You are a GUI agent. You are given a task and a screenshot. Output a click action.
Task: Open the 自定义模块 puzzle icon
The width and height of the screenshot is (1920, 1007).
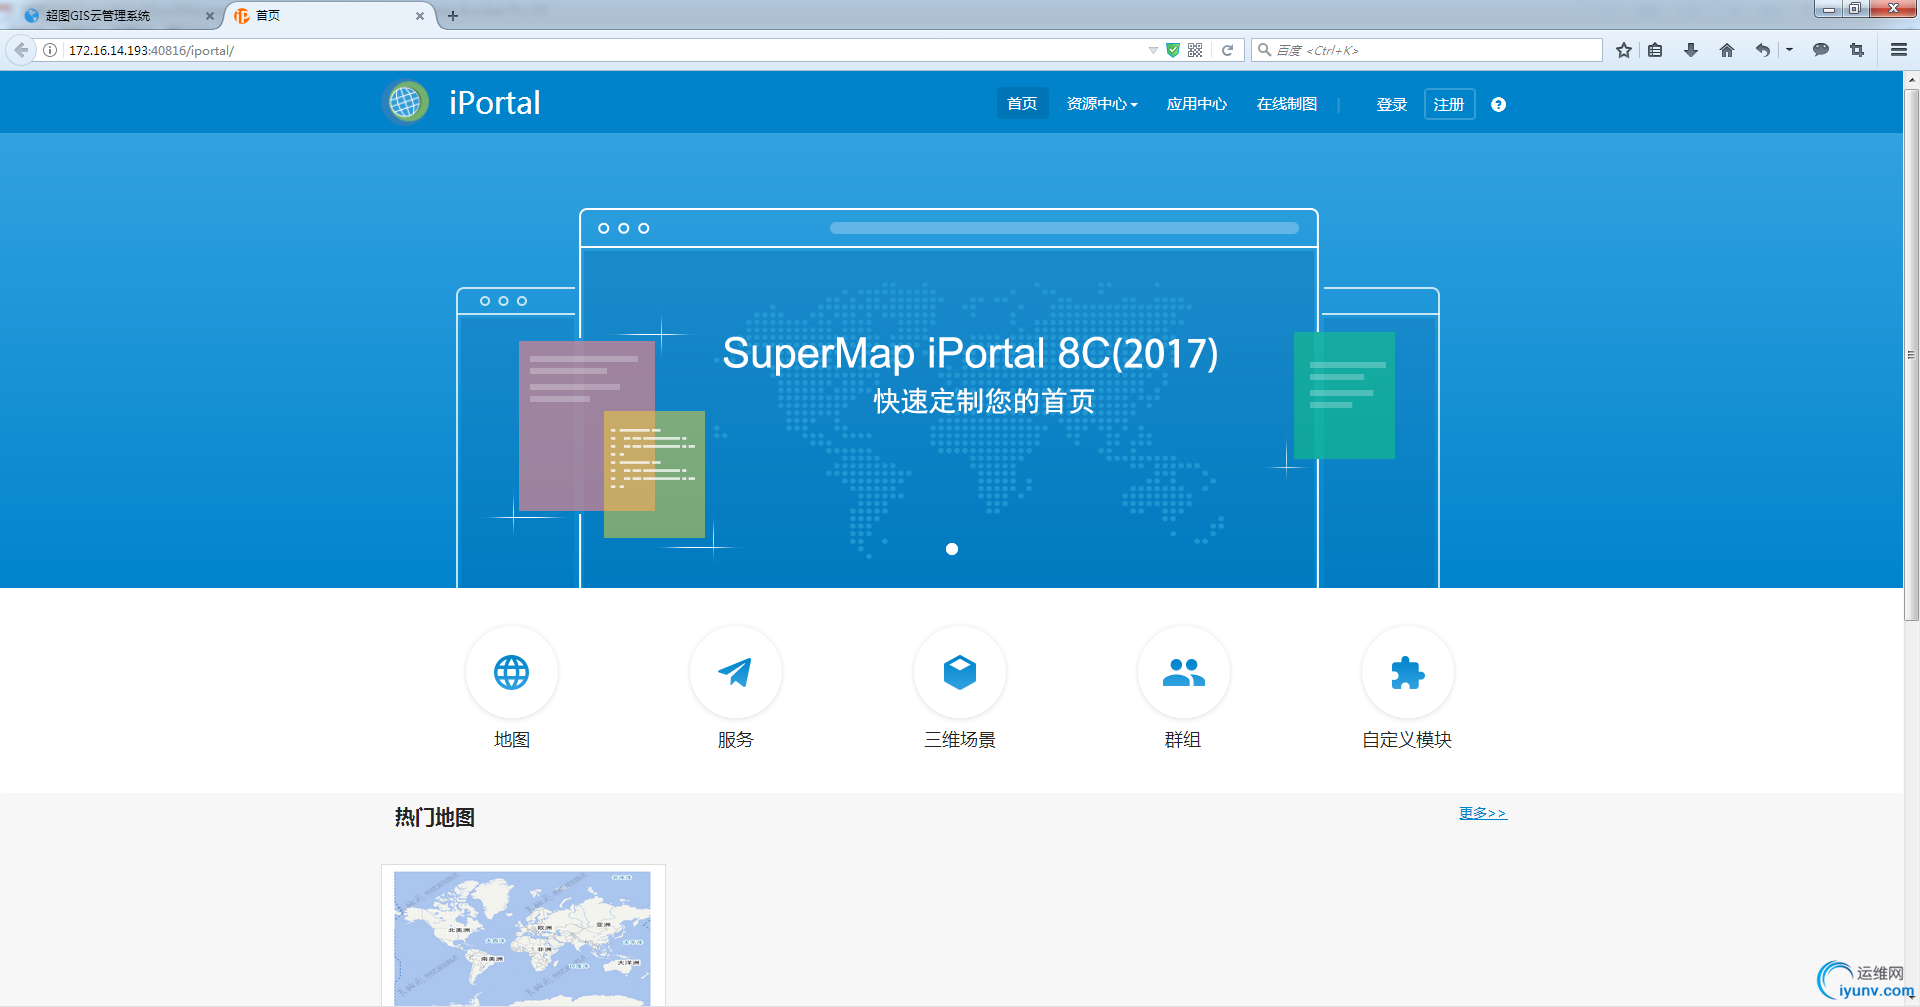click(1408, 672)
